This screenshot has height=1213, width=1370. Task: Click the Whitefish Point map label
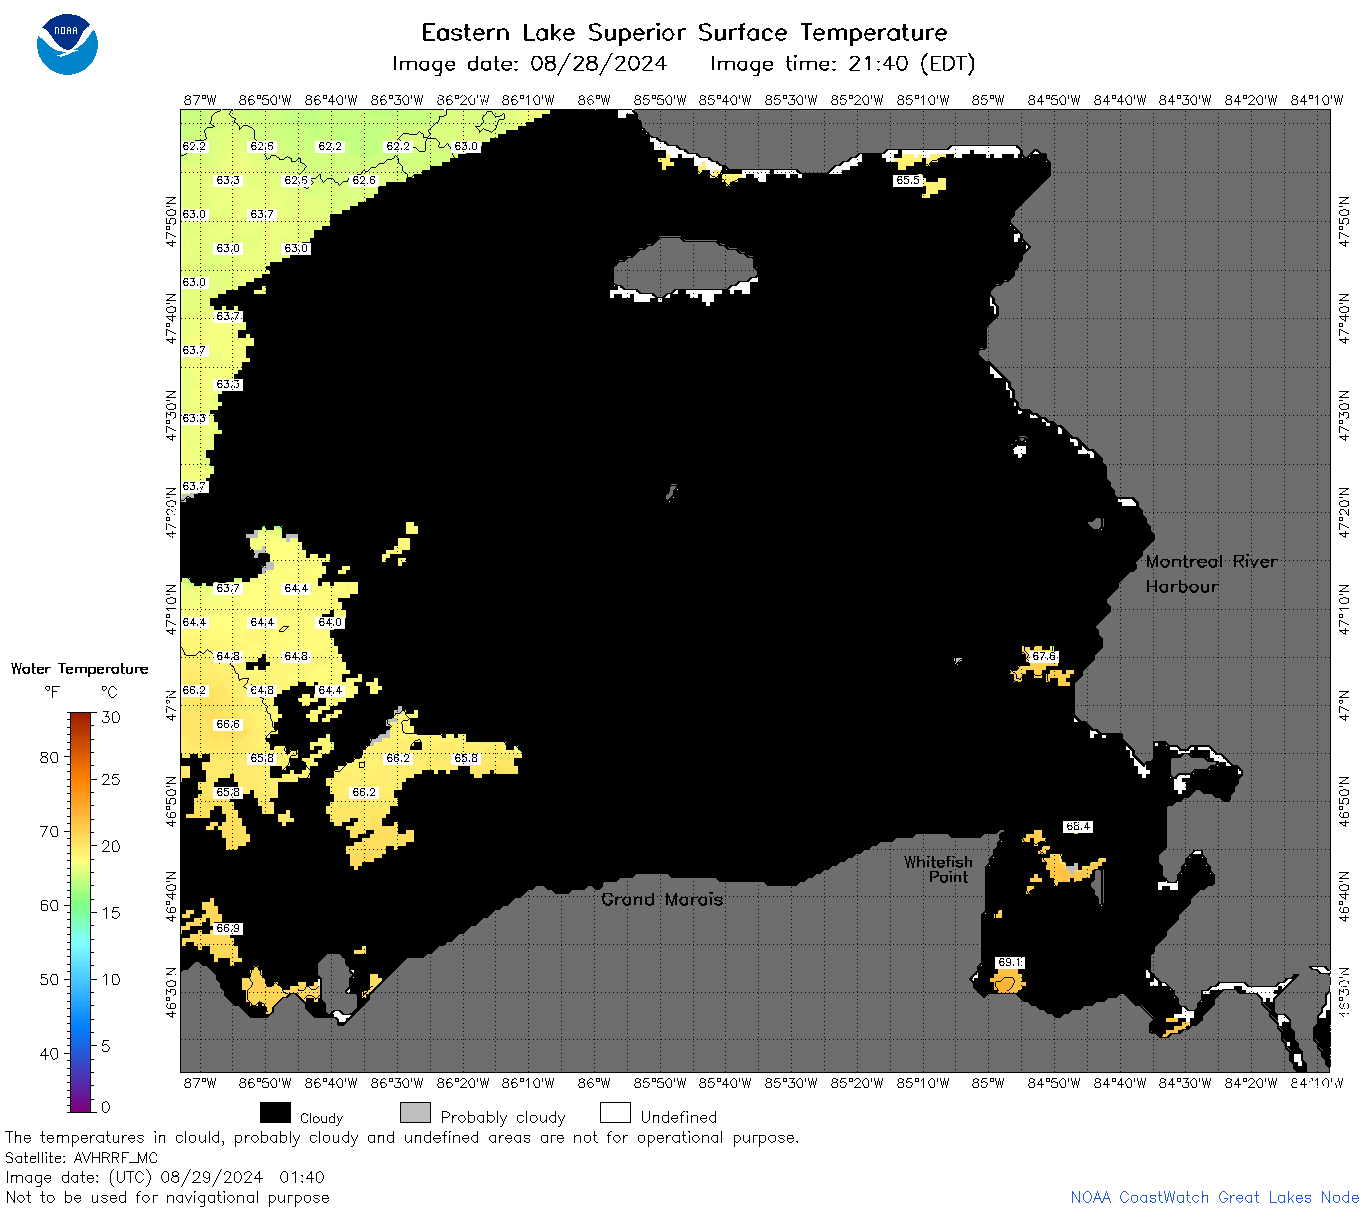click(x=937, y=869)
